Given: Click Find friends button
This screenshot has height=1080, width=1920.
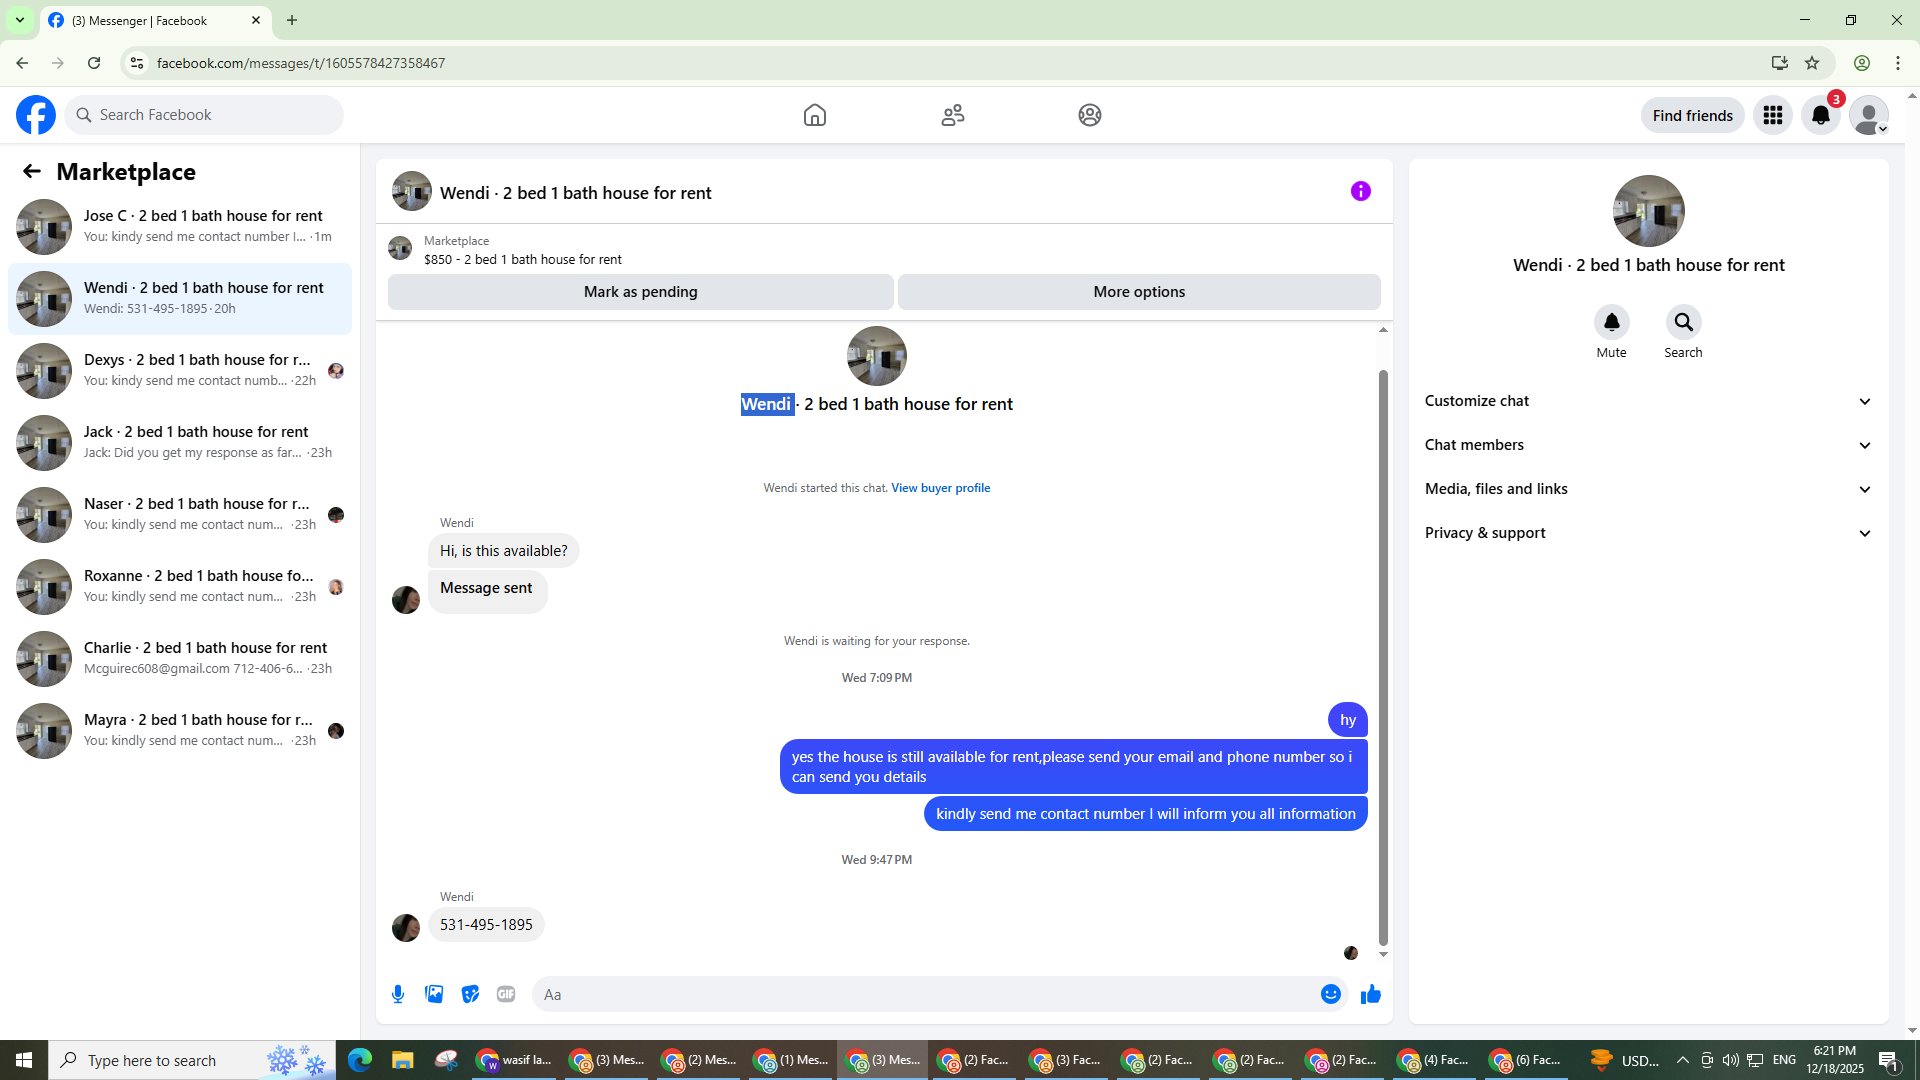Looking at the screenshot, I should pyautogui.click(x=1693, y=115).
